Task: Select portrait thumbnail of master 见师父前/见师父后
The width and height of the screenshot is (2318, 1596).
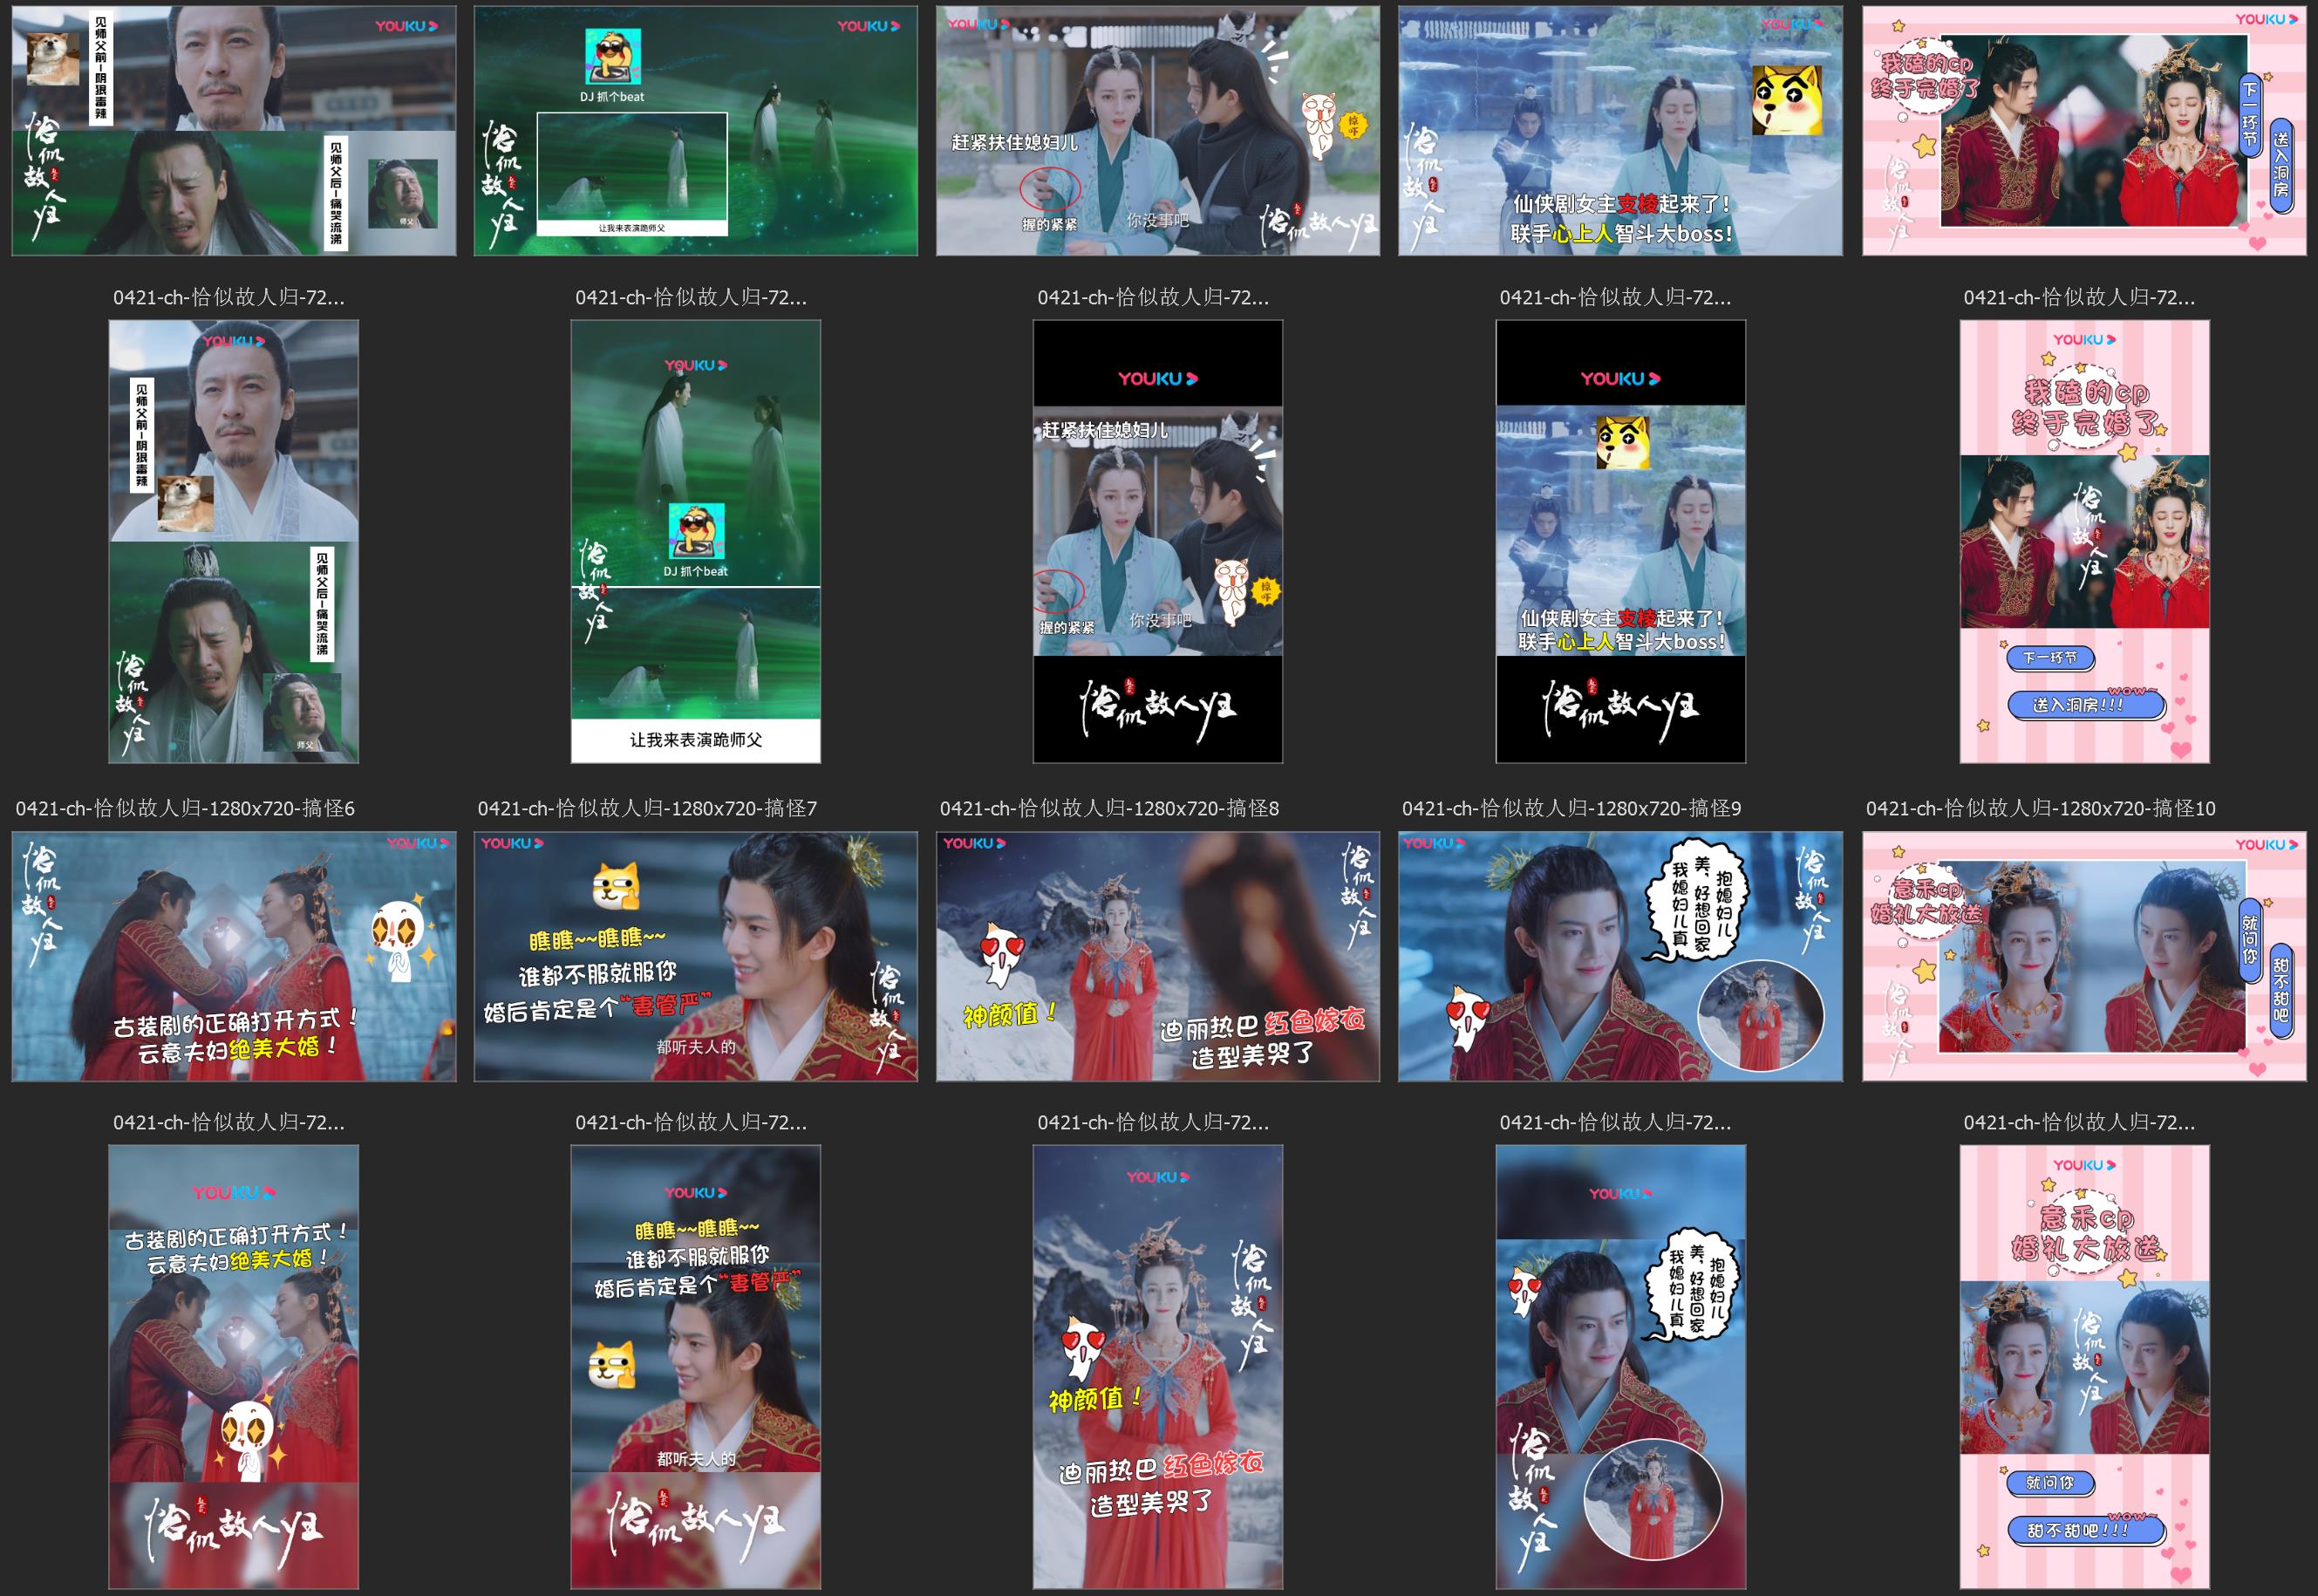Action: 234,541
